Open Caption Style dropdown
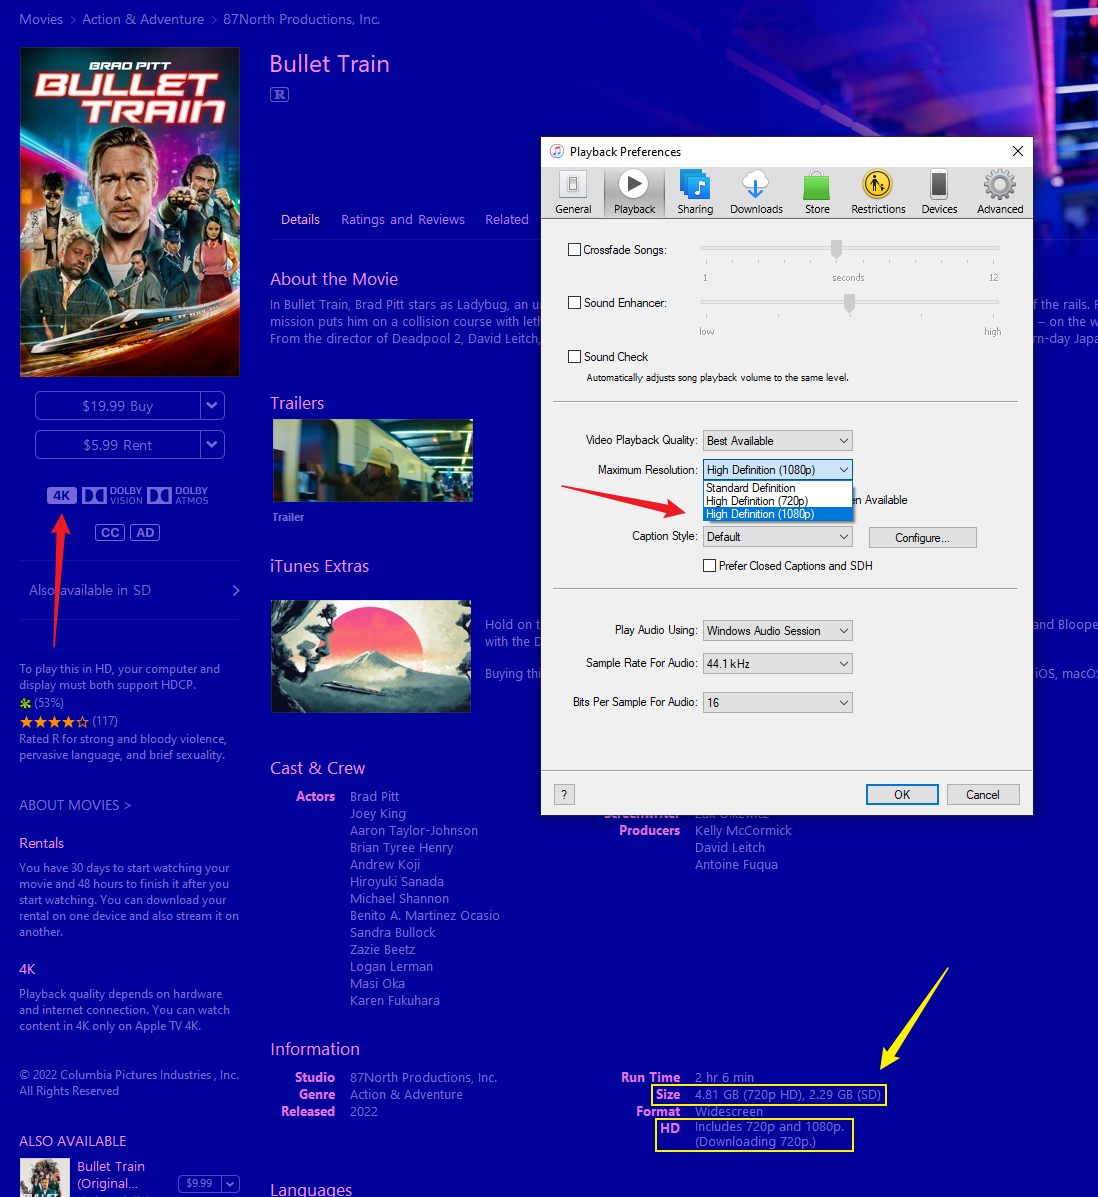 click(777, 537)
